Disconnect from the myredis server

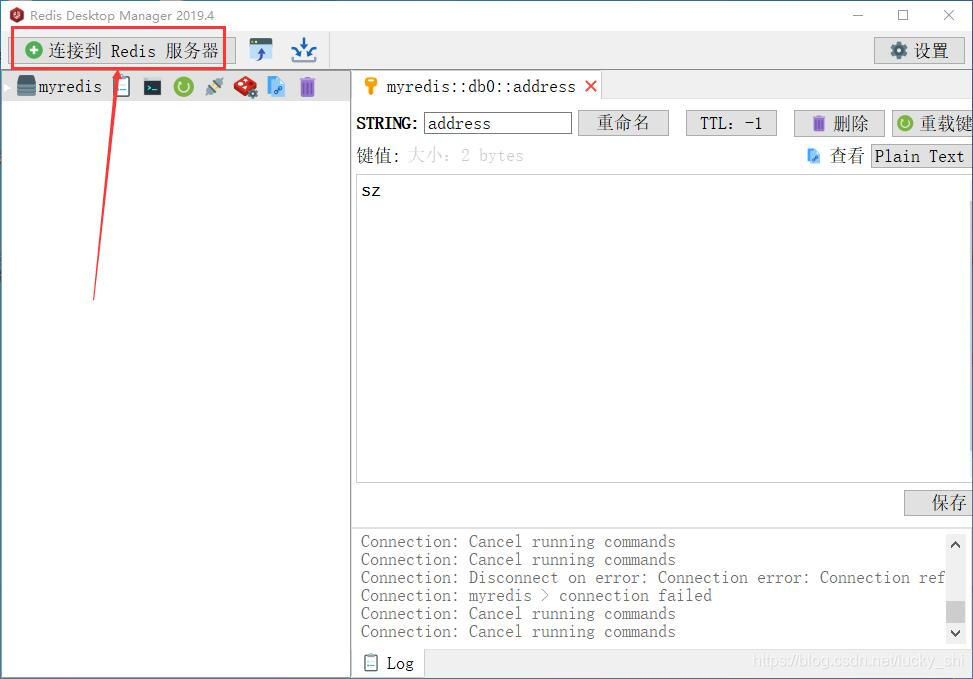point(214,86)
